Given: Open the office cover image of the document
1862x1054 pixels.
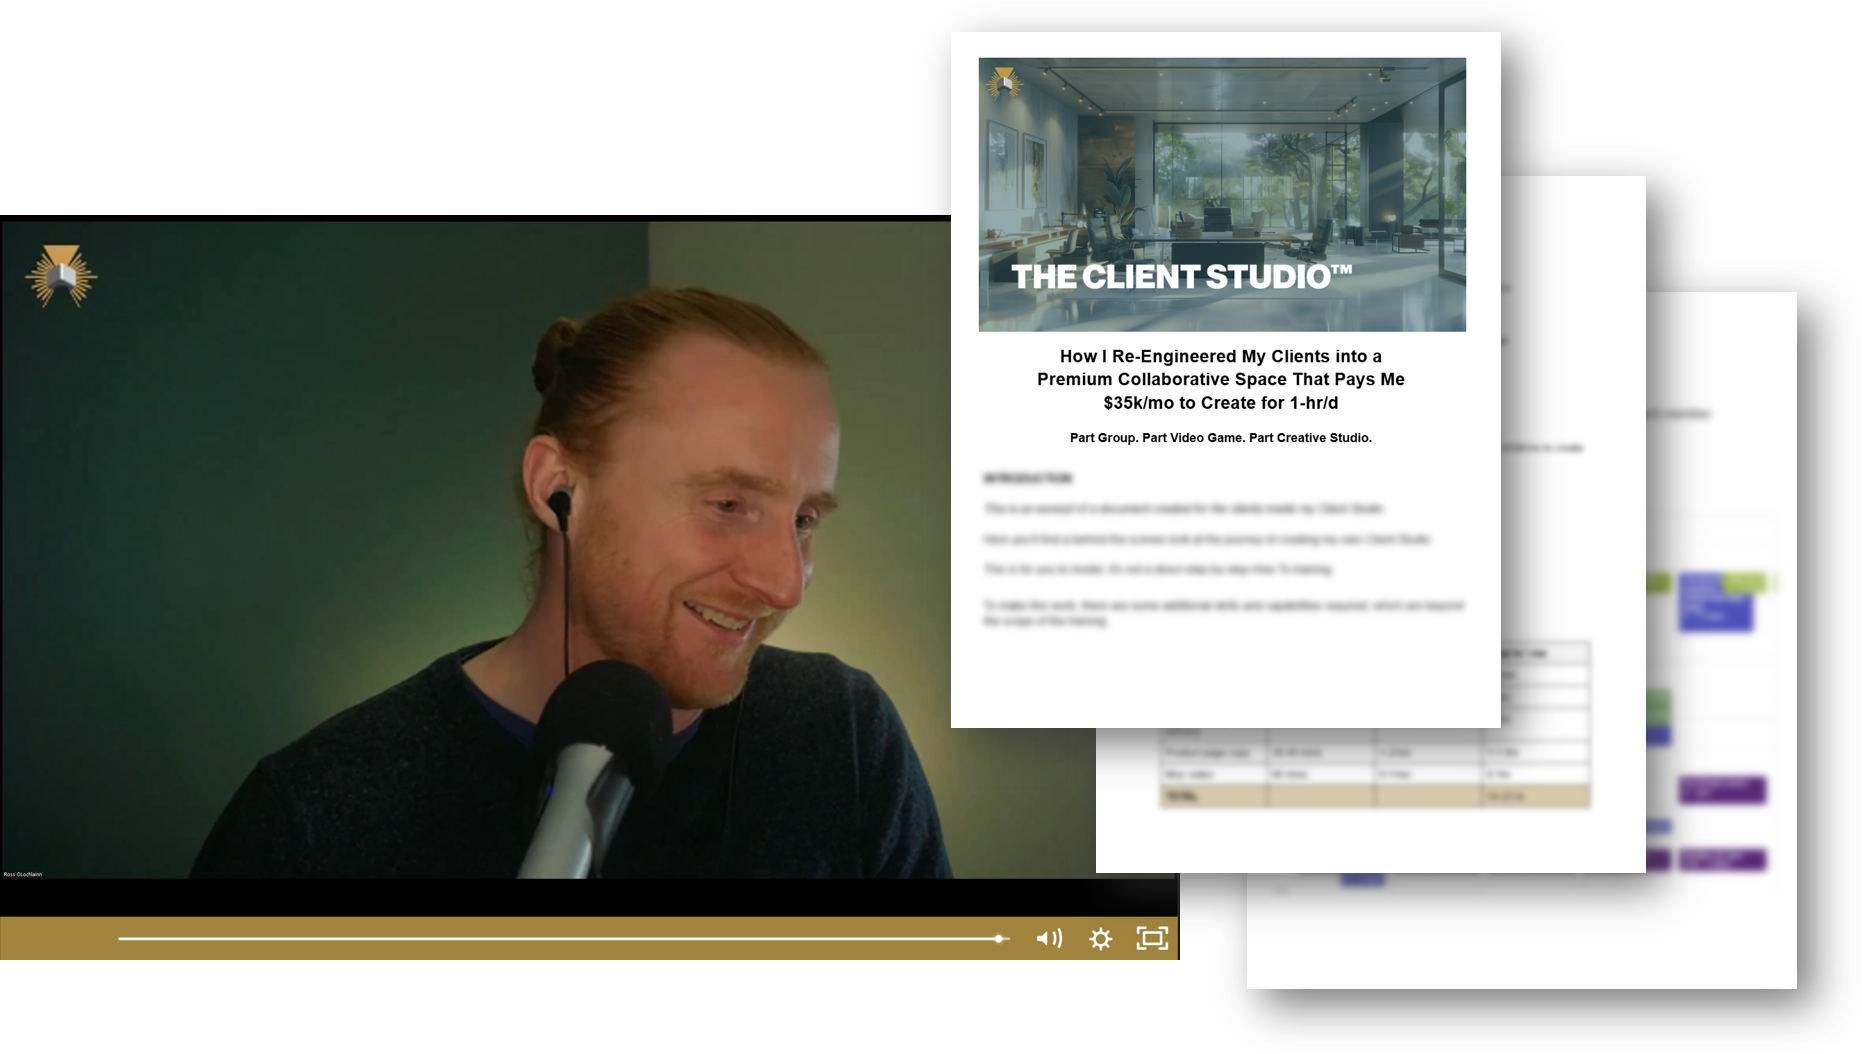Looking at the screenshot, I should [1222, 160].
